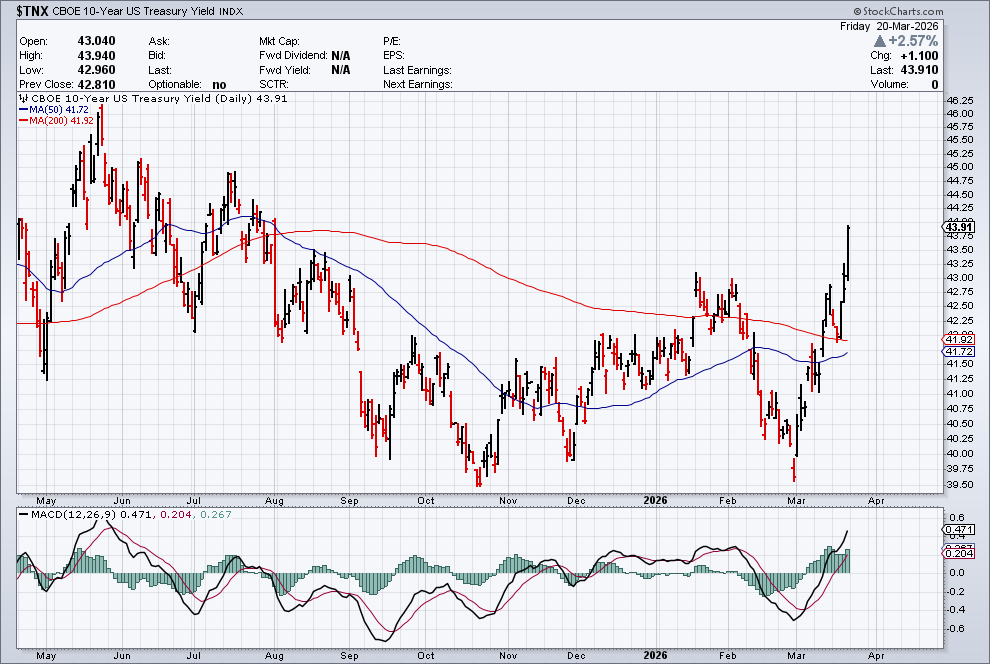The image size is (990, 664).
Task: Click the Open value 43.040
Action: point(97,41)
